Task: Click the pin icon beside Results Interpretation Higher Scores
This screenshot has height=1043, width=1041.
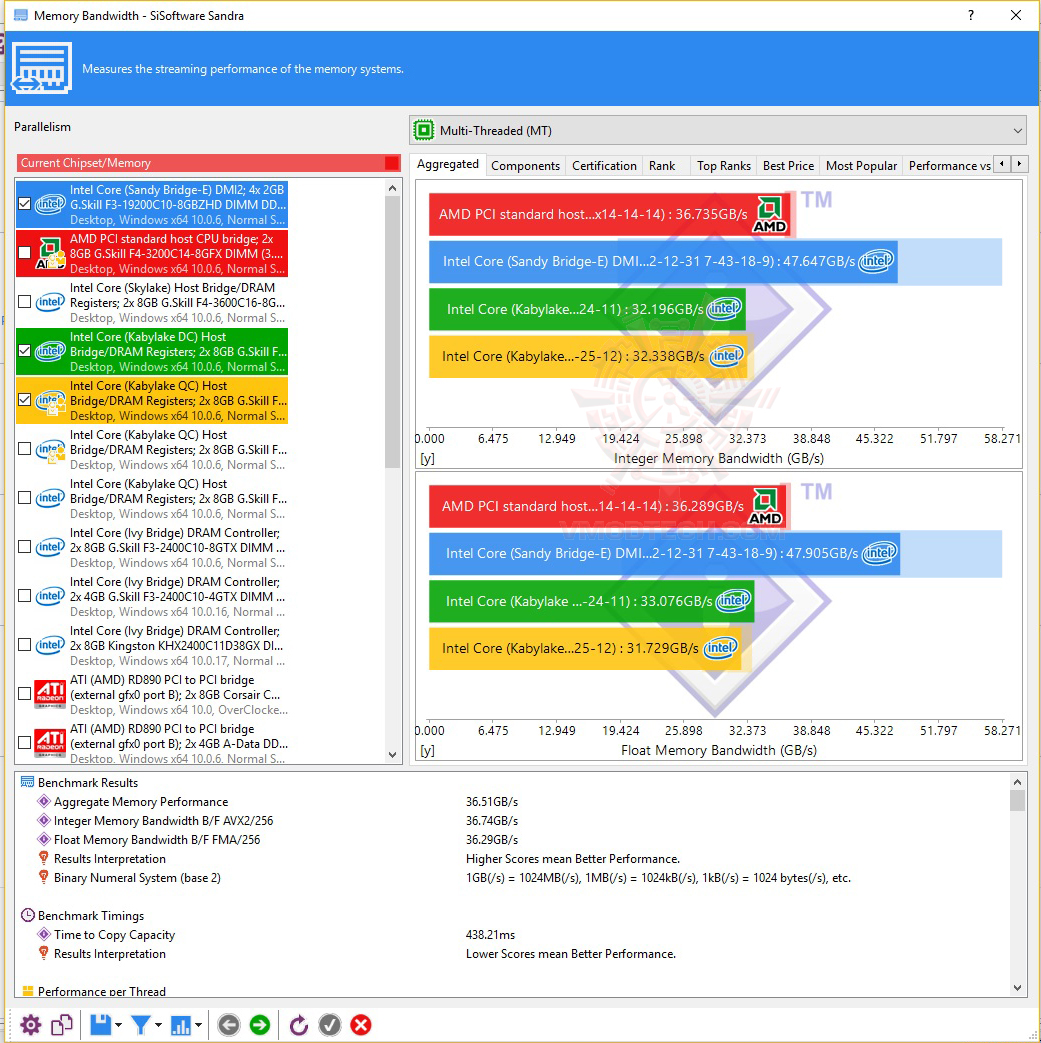Action: (44, 858)
